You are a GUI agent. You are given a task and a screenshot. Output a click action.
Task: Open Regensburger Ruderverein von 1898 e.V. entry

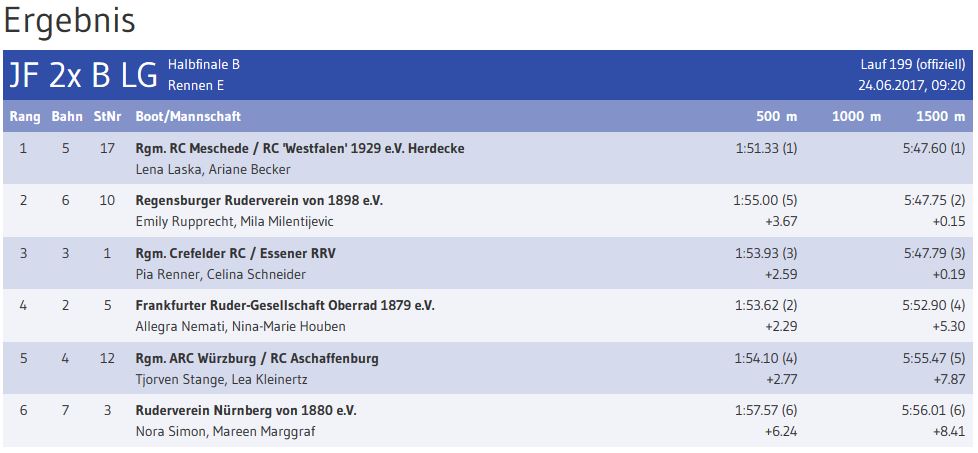pyautogui.click(x=259, y=200)
